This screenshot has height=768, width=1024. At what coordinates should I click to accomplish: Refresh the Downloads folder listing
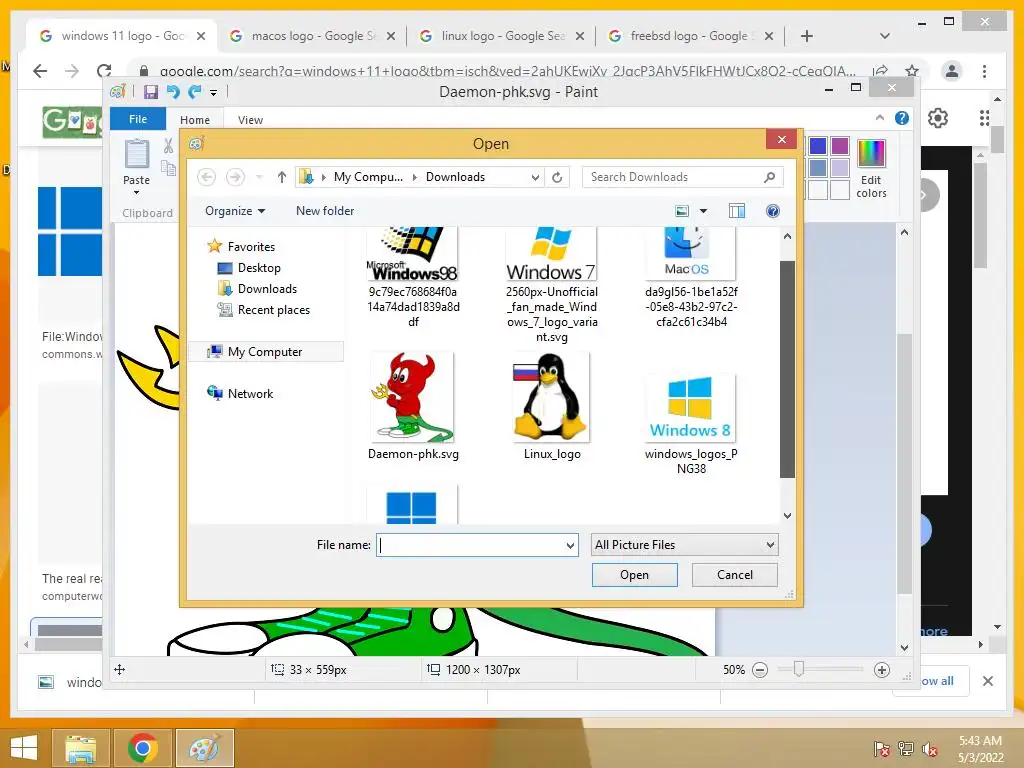pyautogui.click(x=557, y=177)
